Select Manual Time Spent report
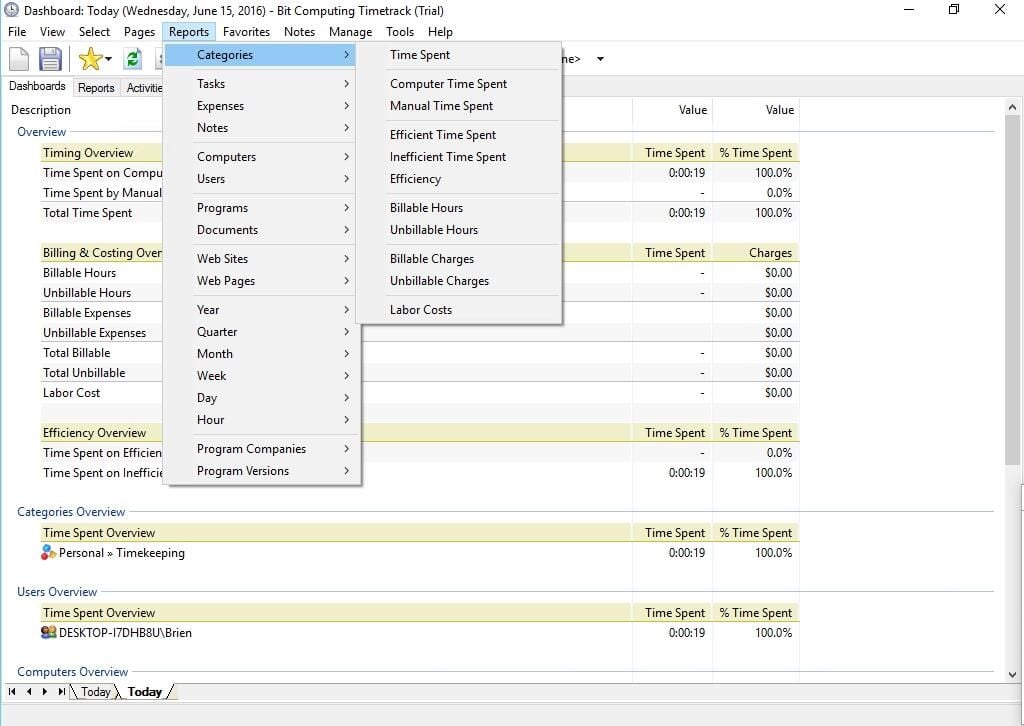This screenshot has height=726, width=1024. pos(458,106)
